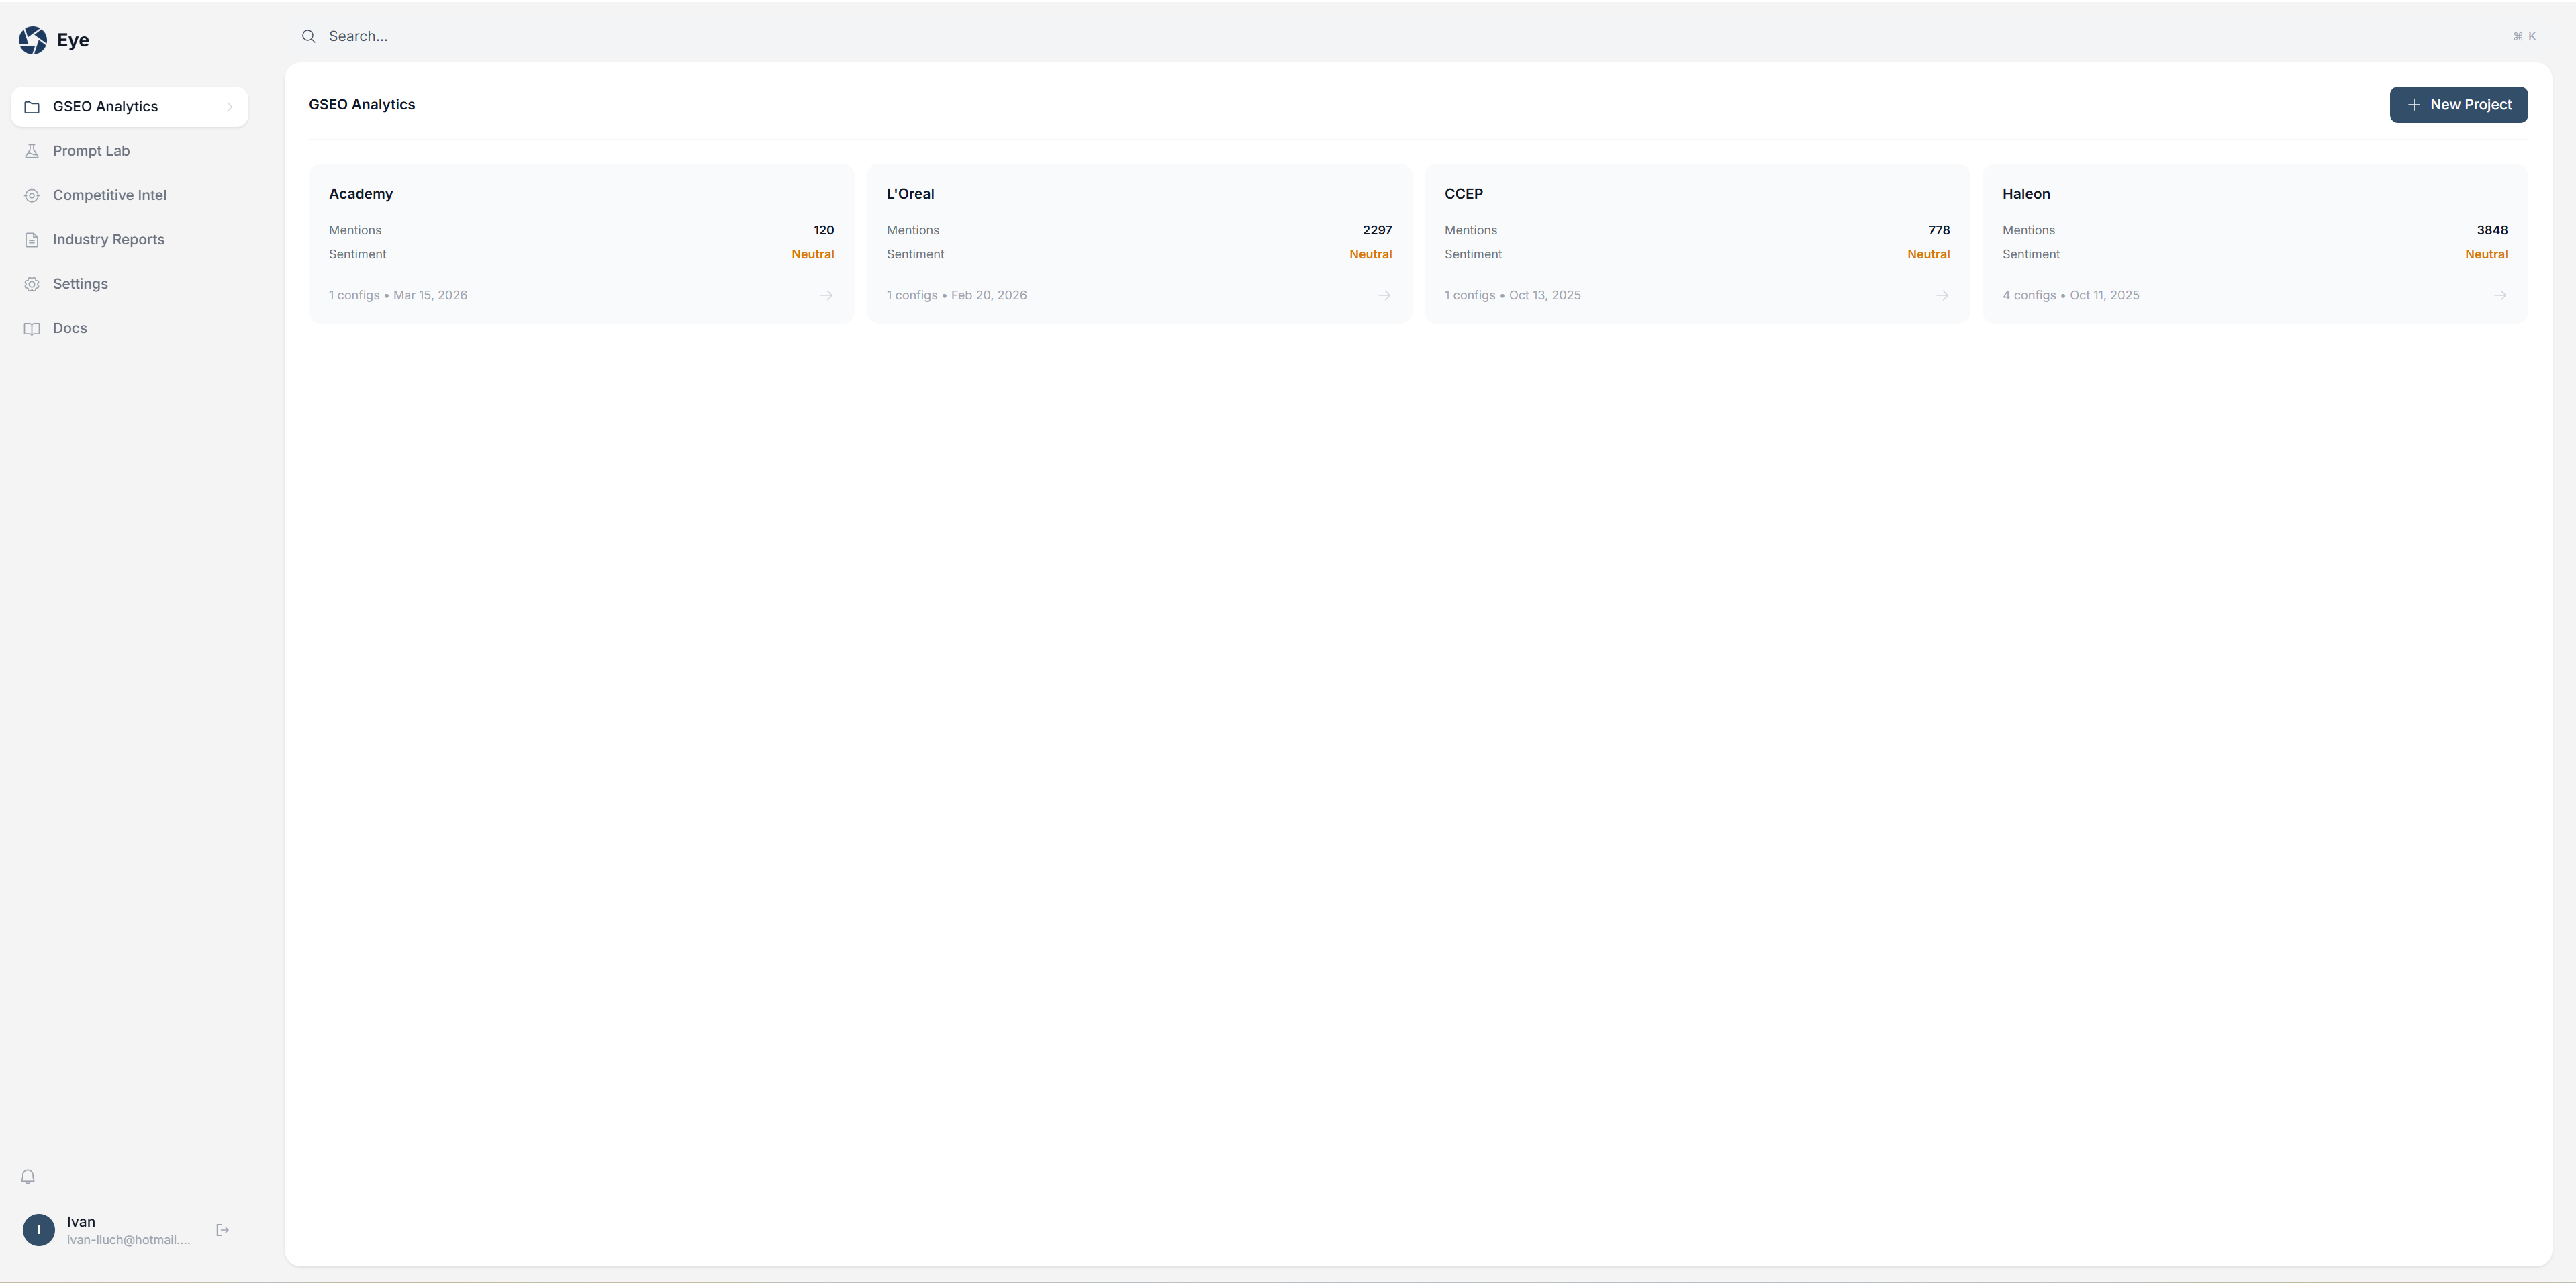Go to Industry Reports section
2576x1283 pixels.
(x=108, y=240)
